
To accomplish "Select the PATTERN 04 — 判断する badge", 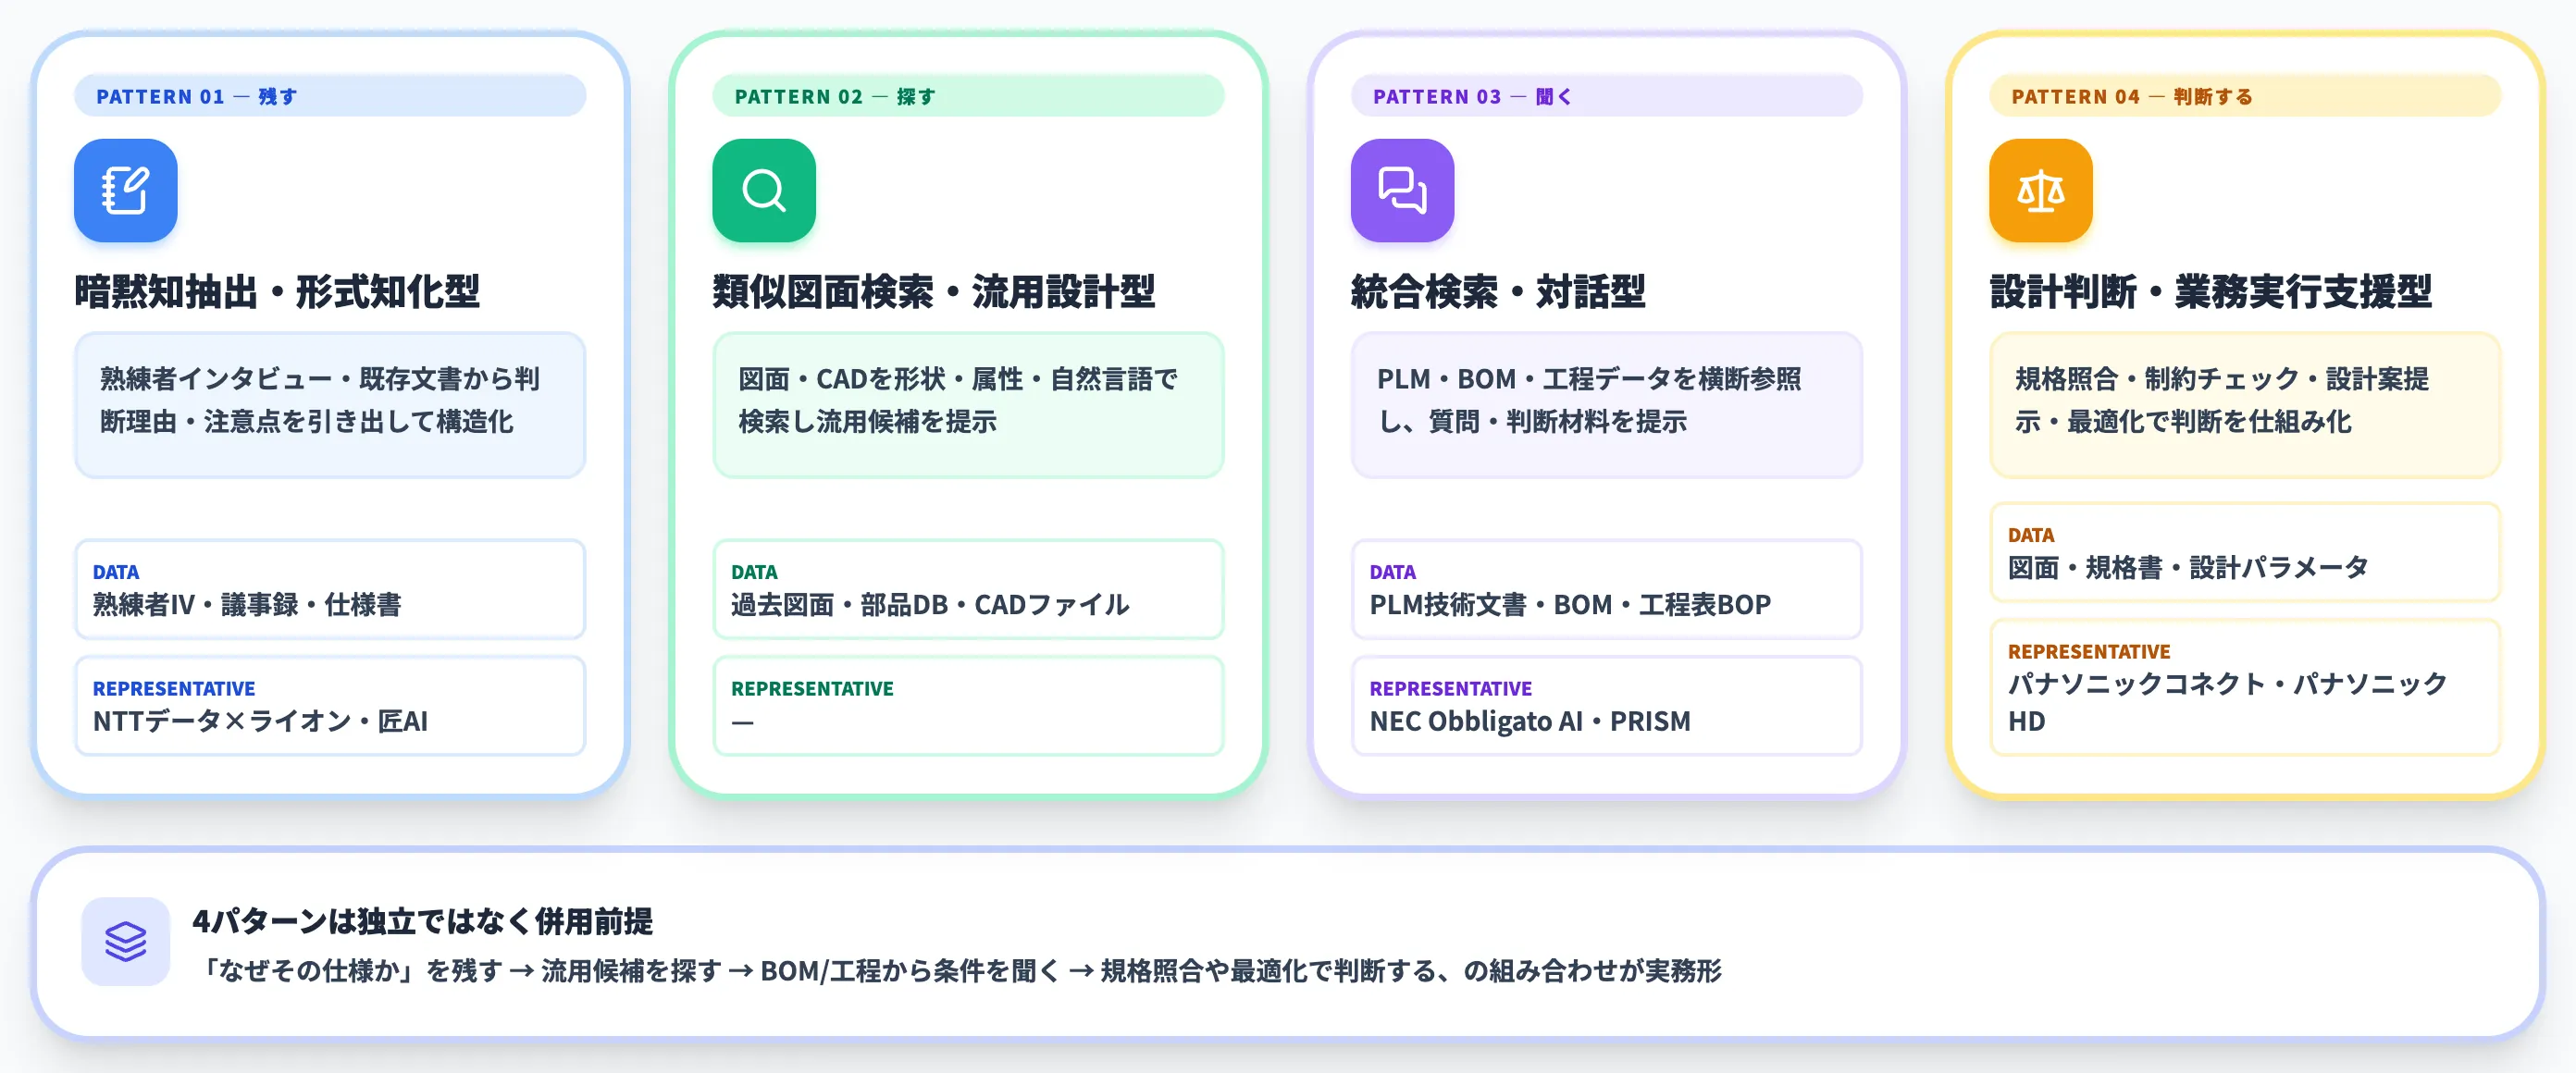I will point(2245,96).
